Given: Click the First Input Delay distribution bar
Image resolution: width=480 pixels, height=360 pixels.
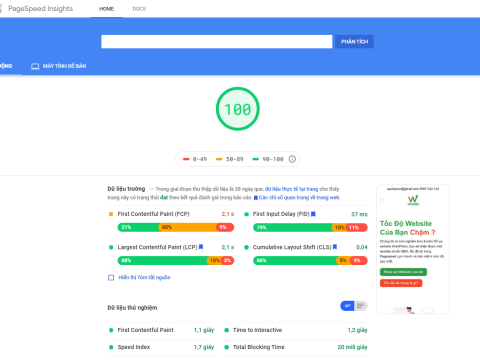Looking at the screenshot, I should pos(310,227).
